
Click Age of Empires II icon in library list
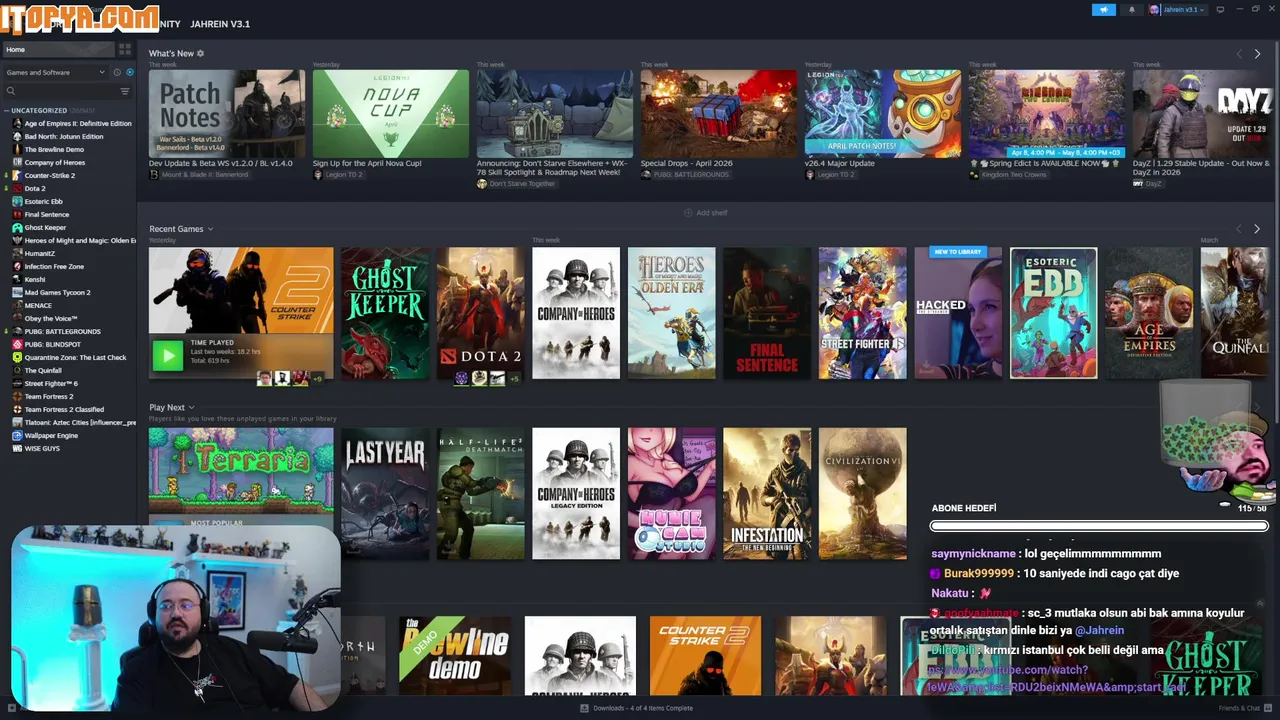17,123
